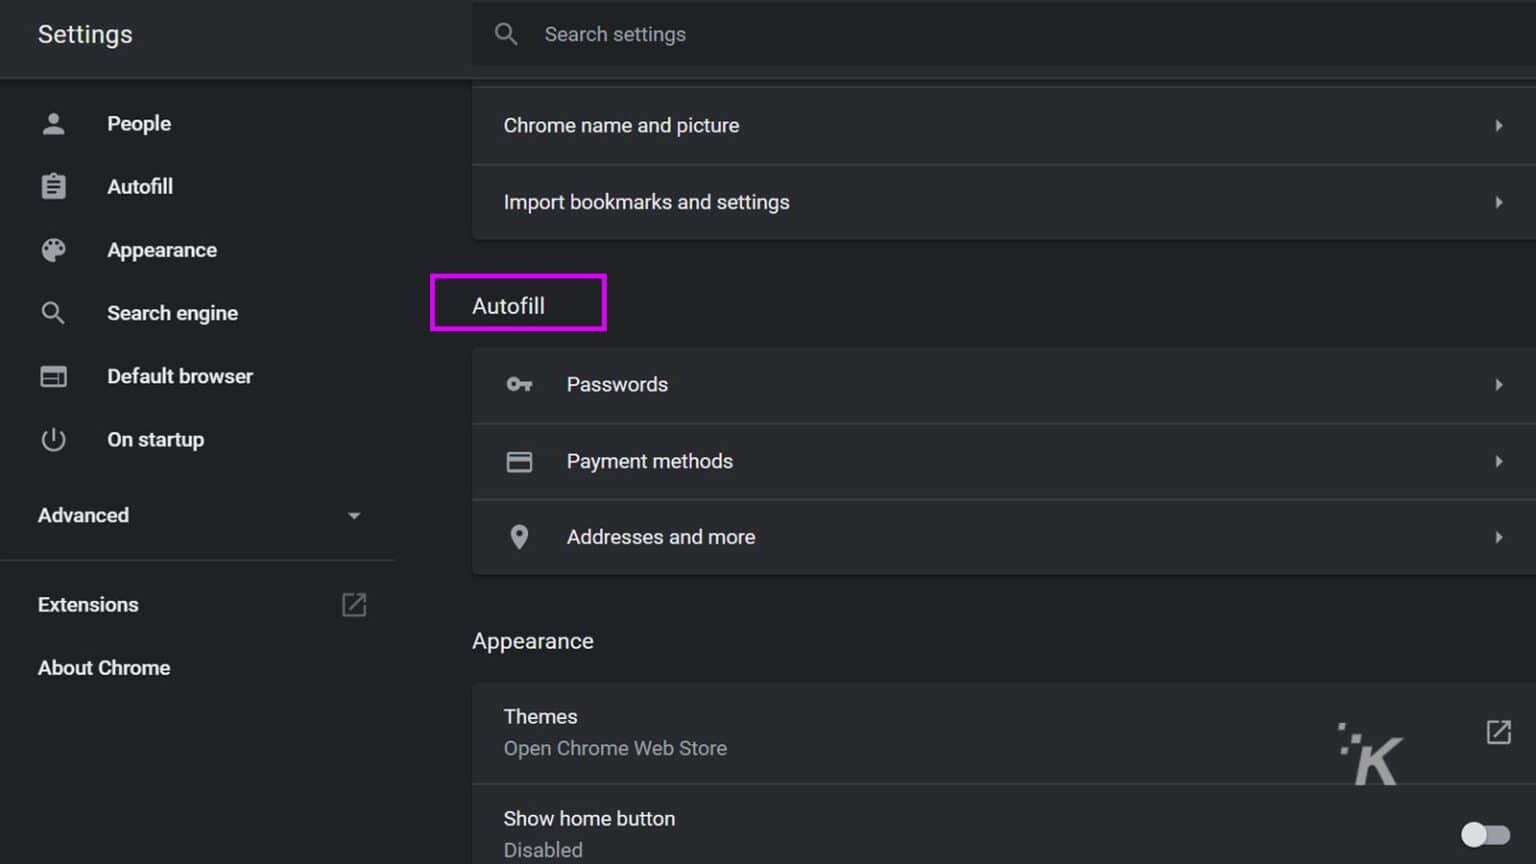Click the Passwords key icon
This screenshot has height=864, width=1536.
(519, 384)
